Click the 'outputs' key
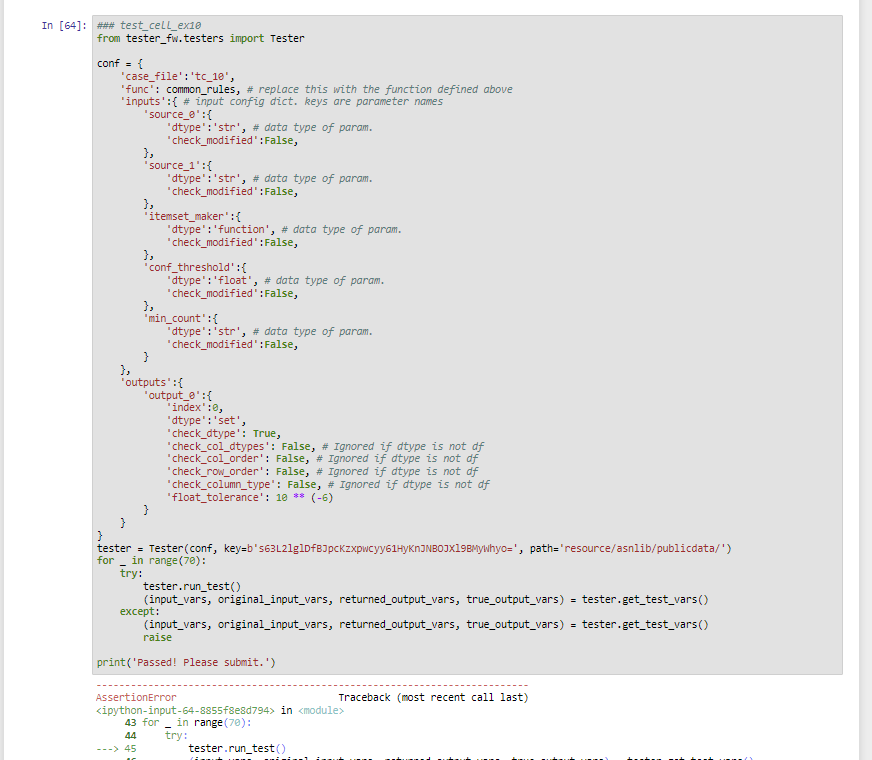 coord(145,383)
